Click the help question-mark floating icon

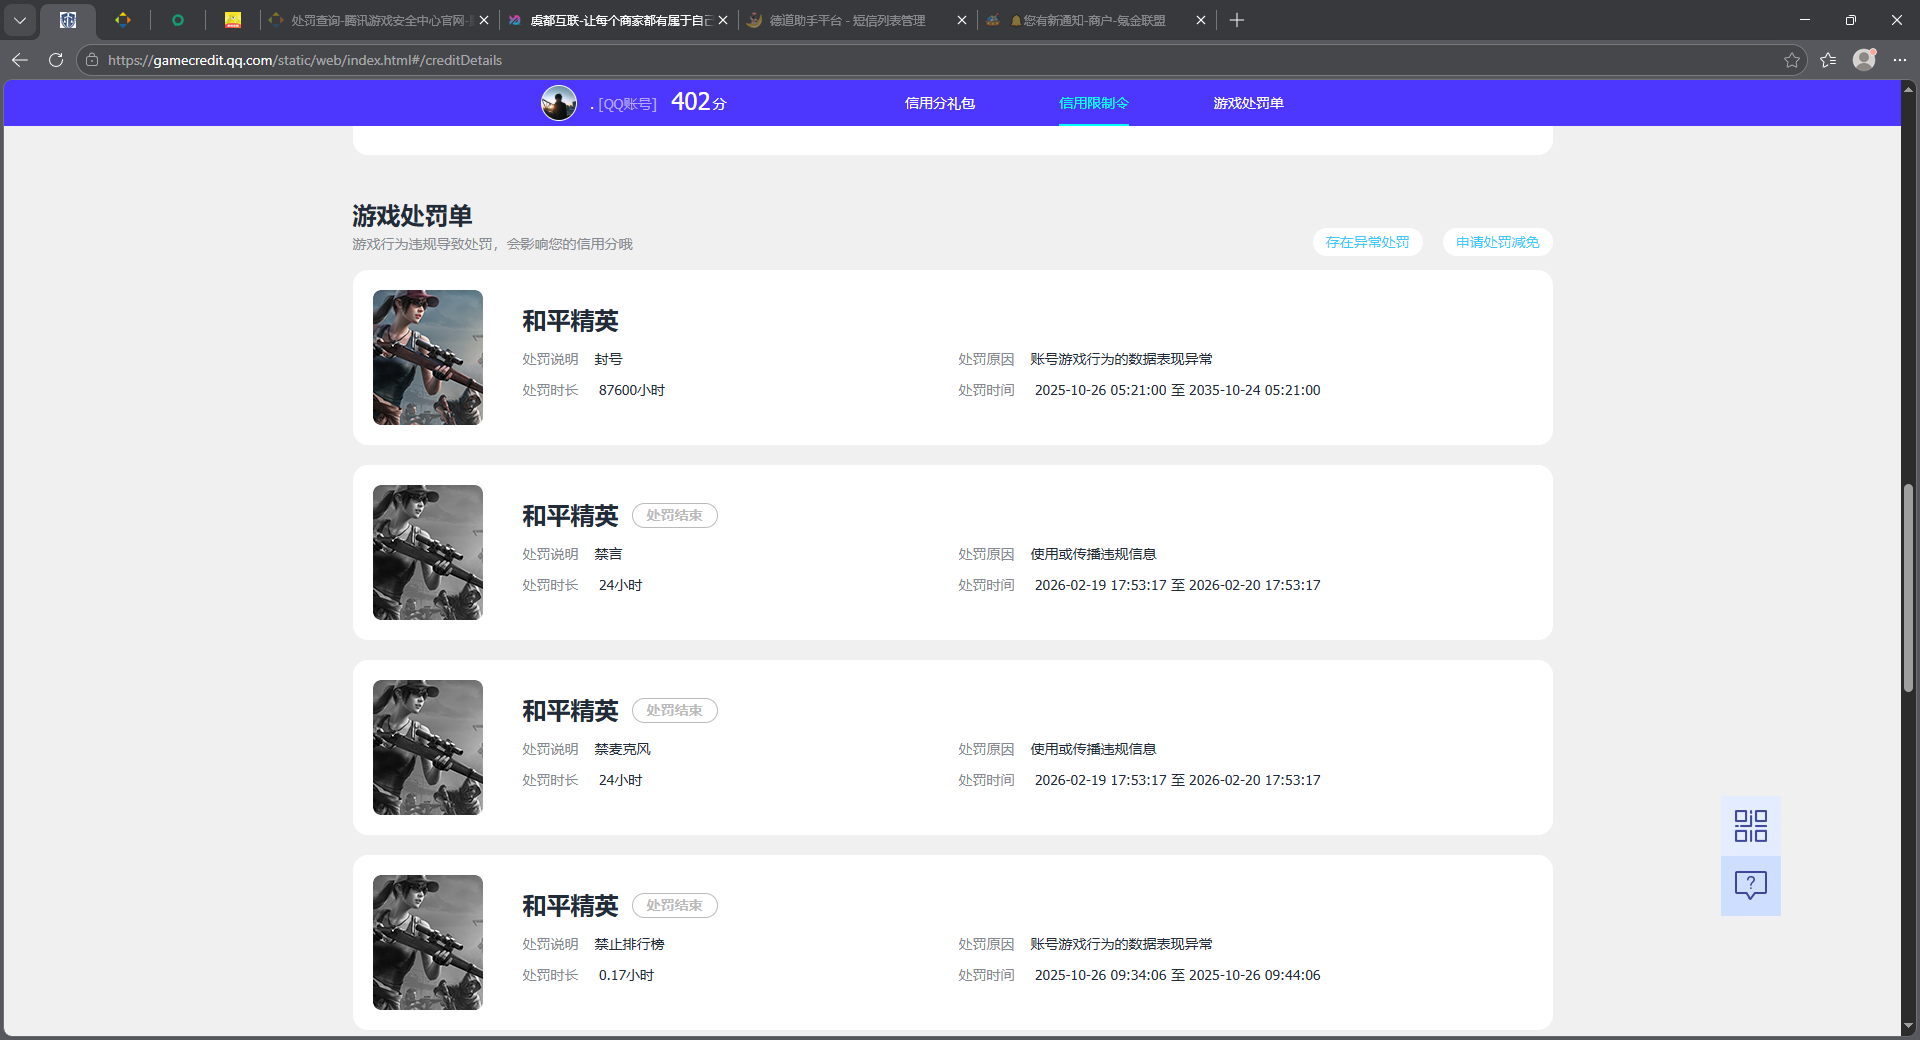coord(1749,885)
